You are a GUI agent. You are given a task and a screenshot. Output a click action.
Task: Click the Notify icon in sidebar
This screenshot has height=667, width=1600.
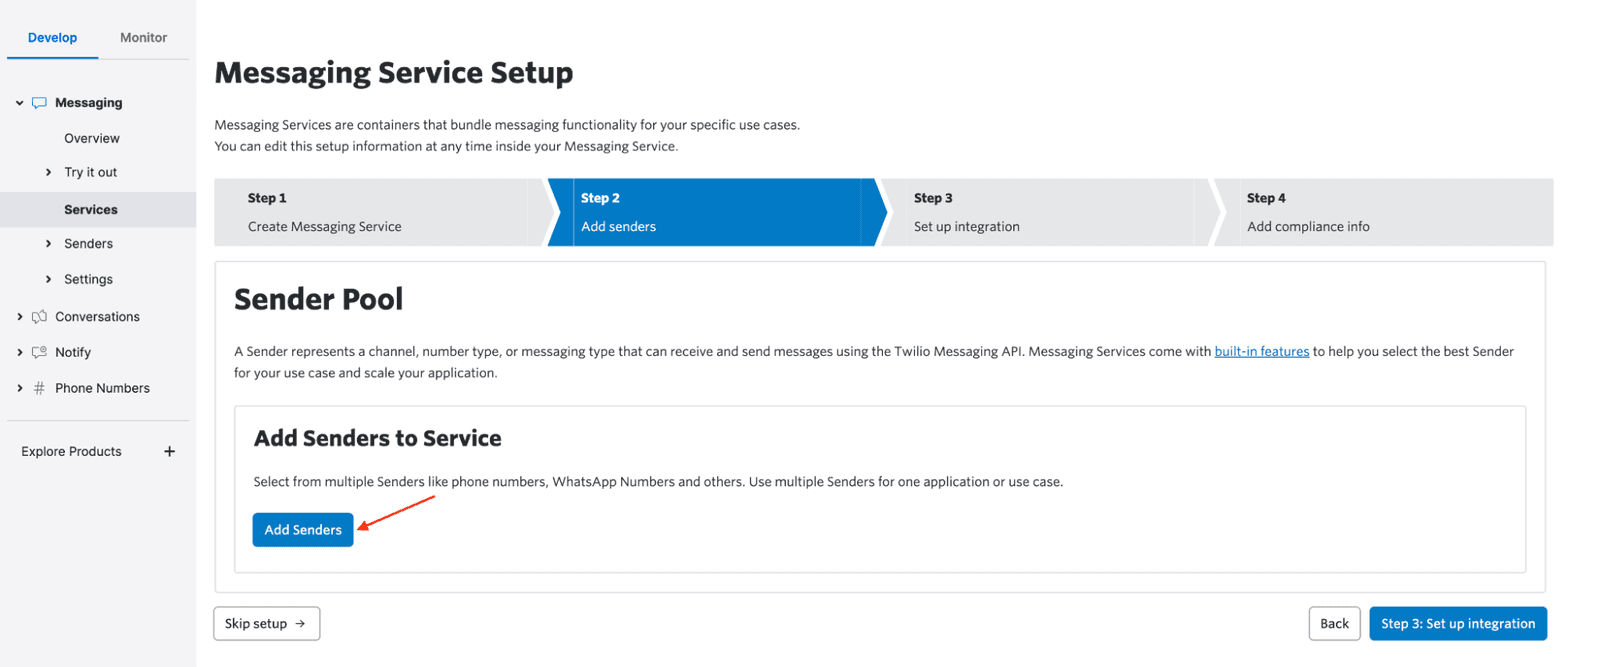click(39, 353)
